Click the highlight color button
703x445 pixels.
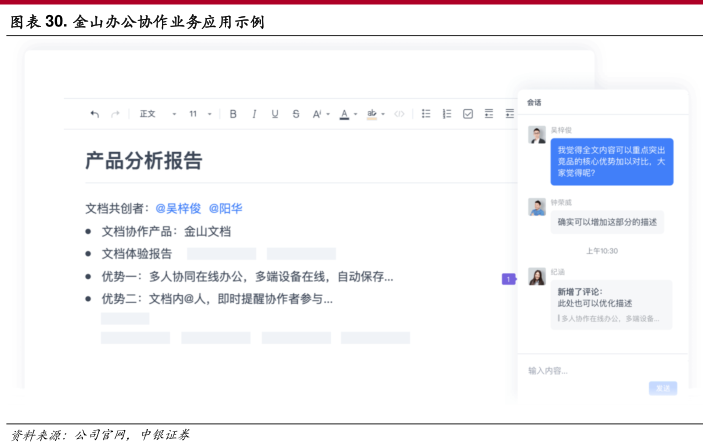(x=372, y=114)
